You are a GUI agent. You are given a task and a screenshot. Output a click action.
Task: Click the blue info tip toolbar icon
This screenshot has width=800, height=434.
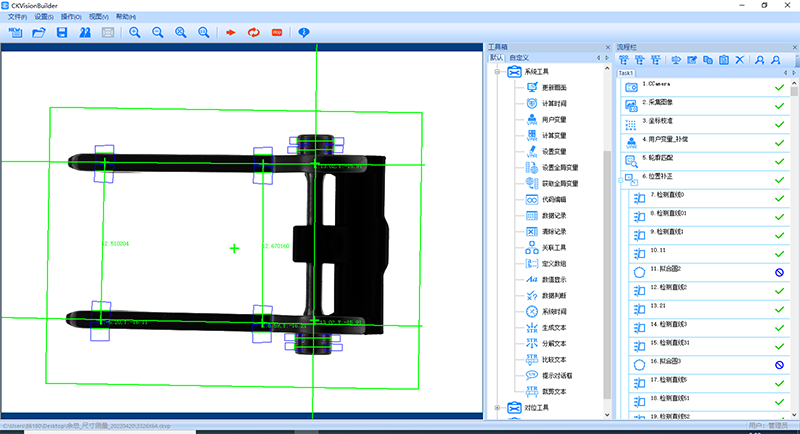pyautogui.click(x=304, y=33)
